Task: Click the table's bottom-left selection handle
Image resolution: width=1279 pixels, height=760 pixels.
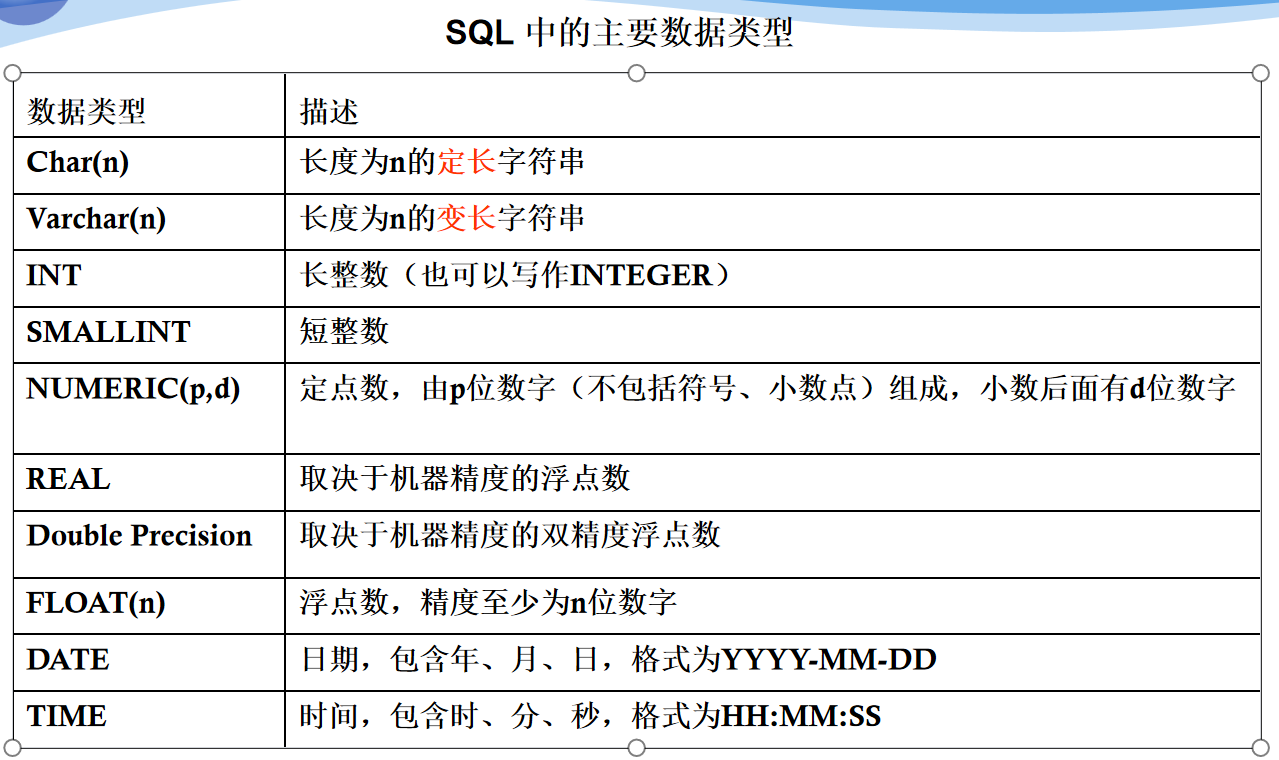Action: [12, 747]
